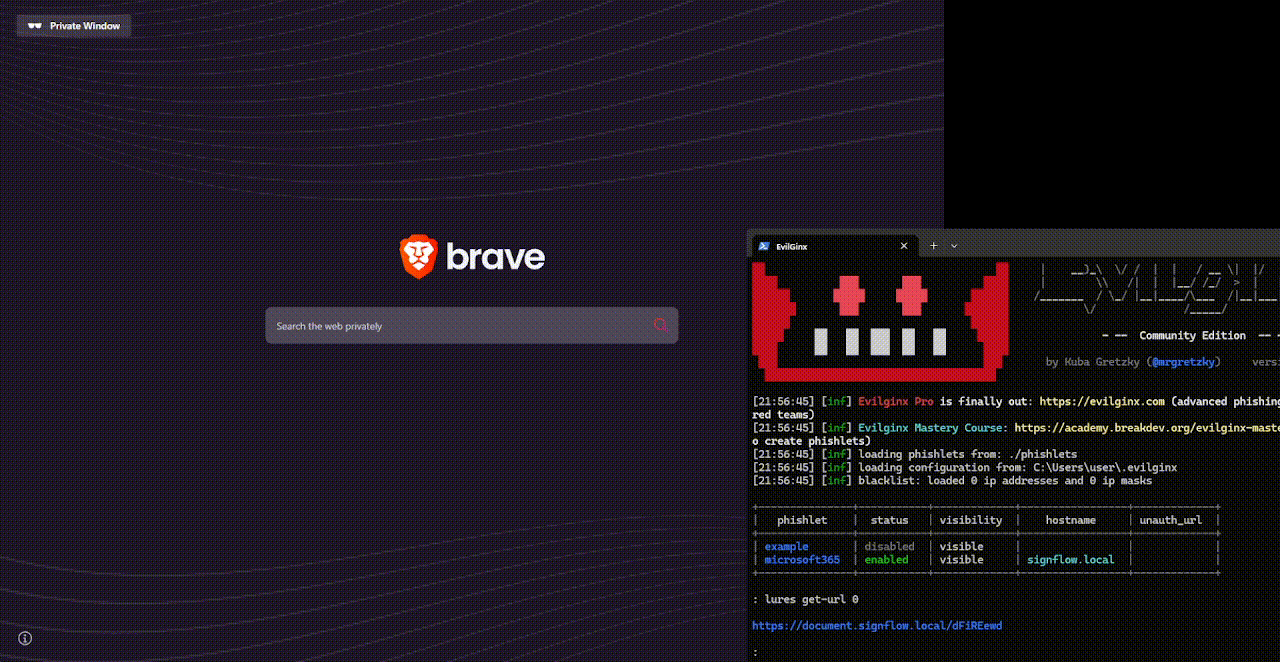1280x662 pixels.
Task: Click 'Evilginx Pro' text in log
Action: [x=896, y=401]
